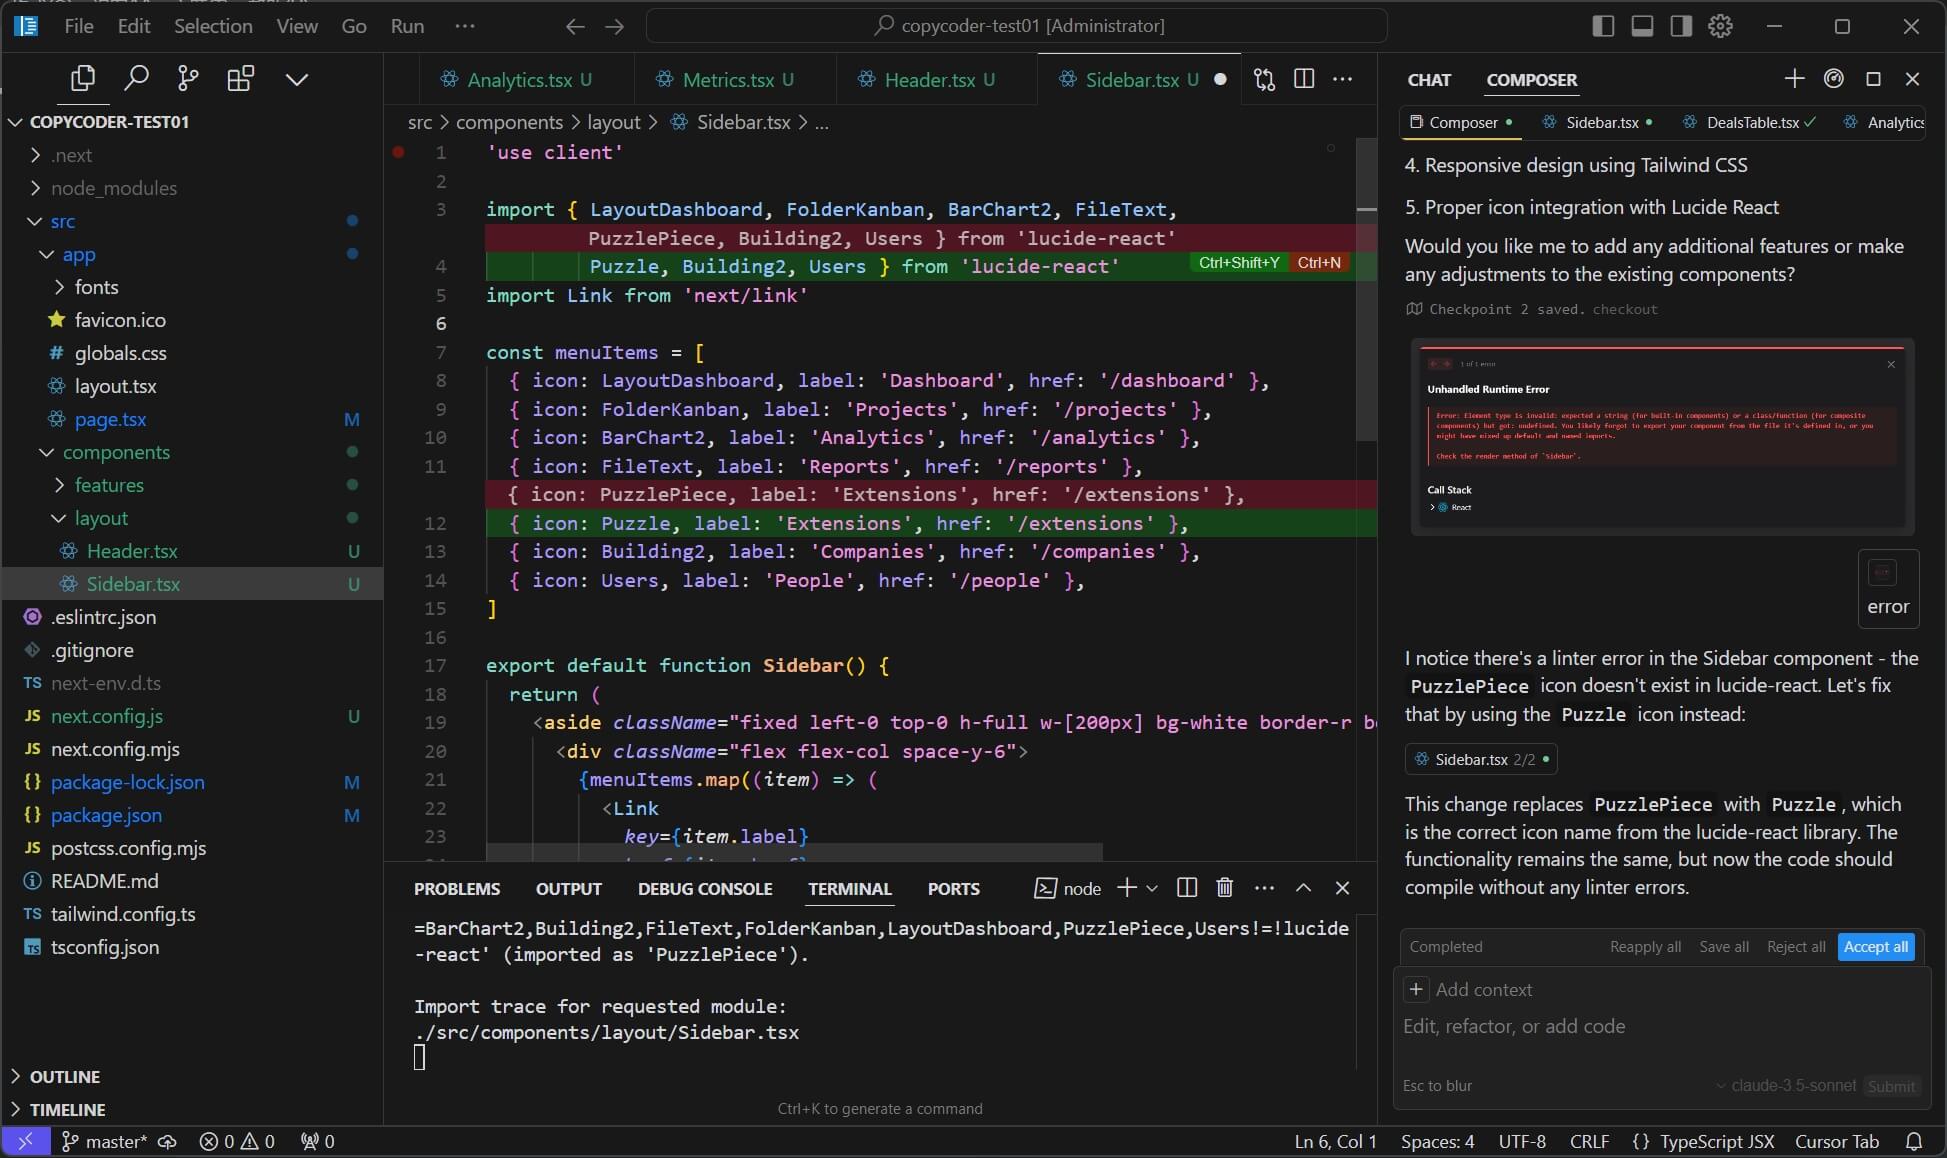
Task: Split the editor right
Action: [x=1304, y=79]
